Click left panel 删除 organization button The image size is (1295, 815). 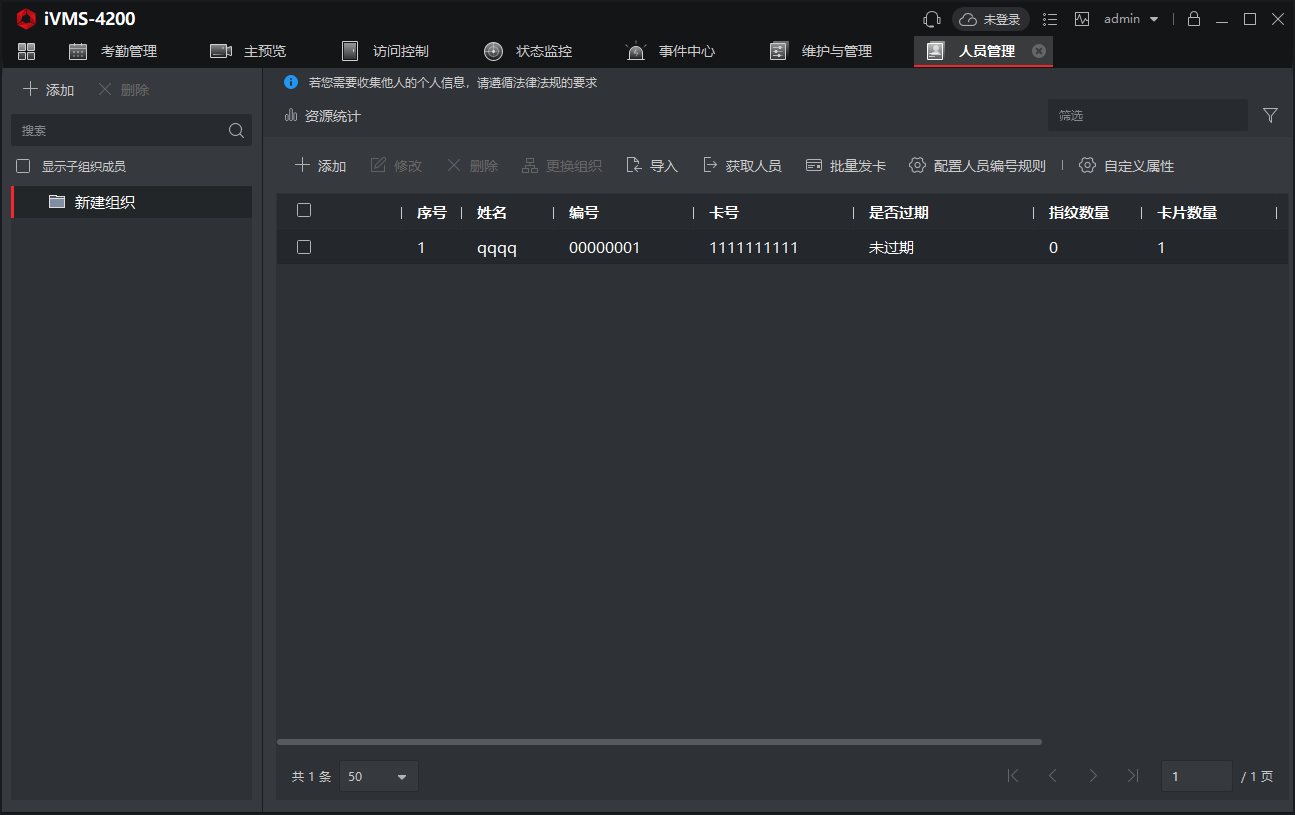point(124,90)
